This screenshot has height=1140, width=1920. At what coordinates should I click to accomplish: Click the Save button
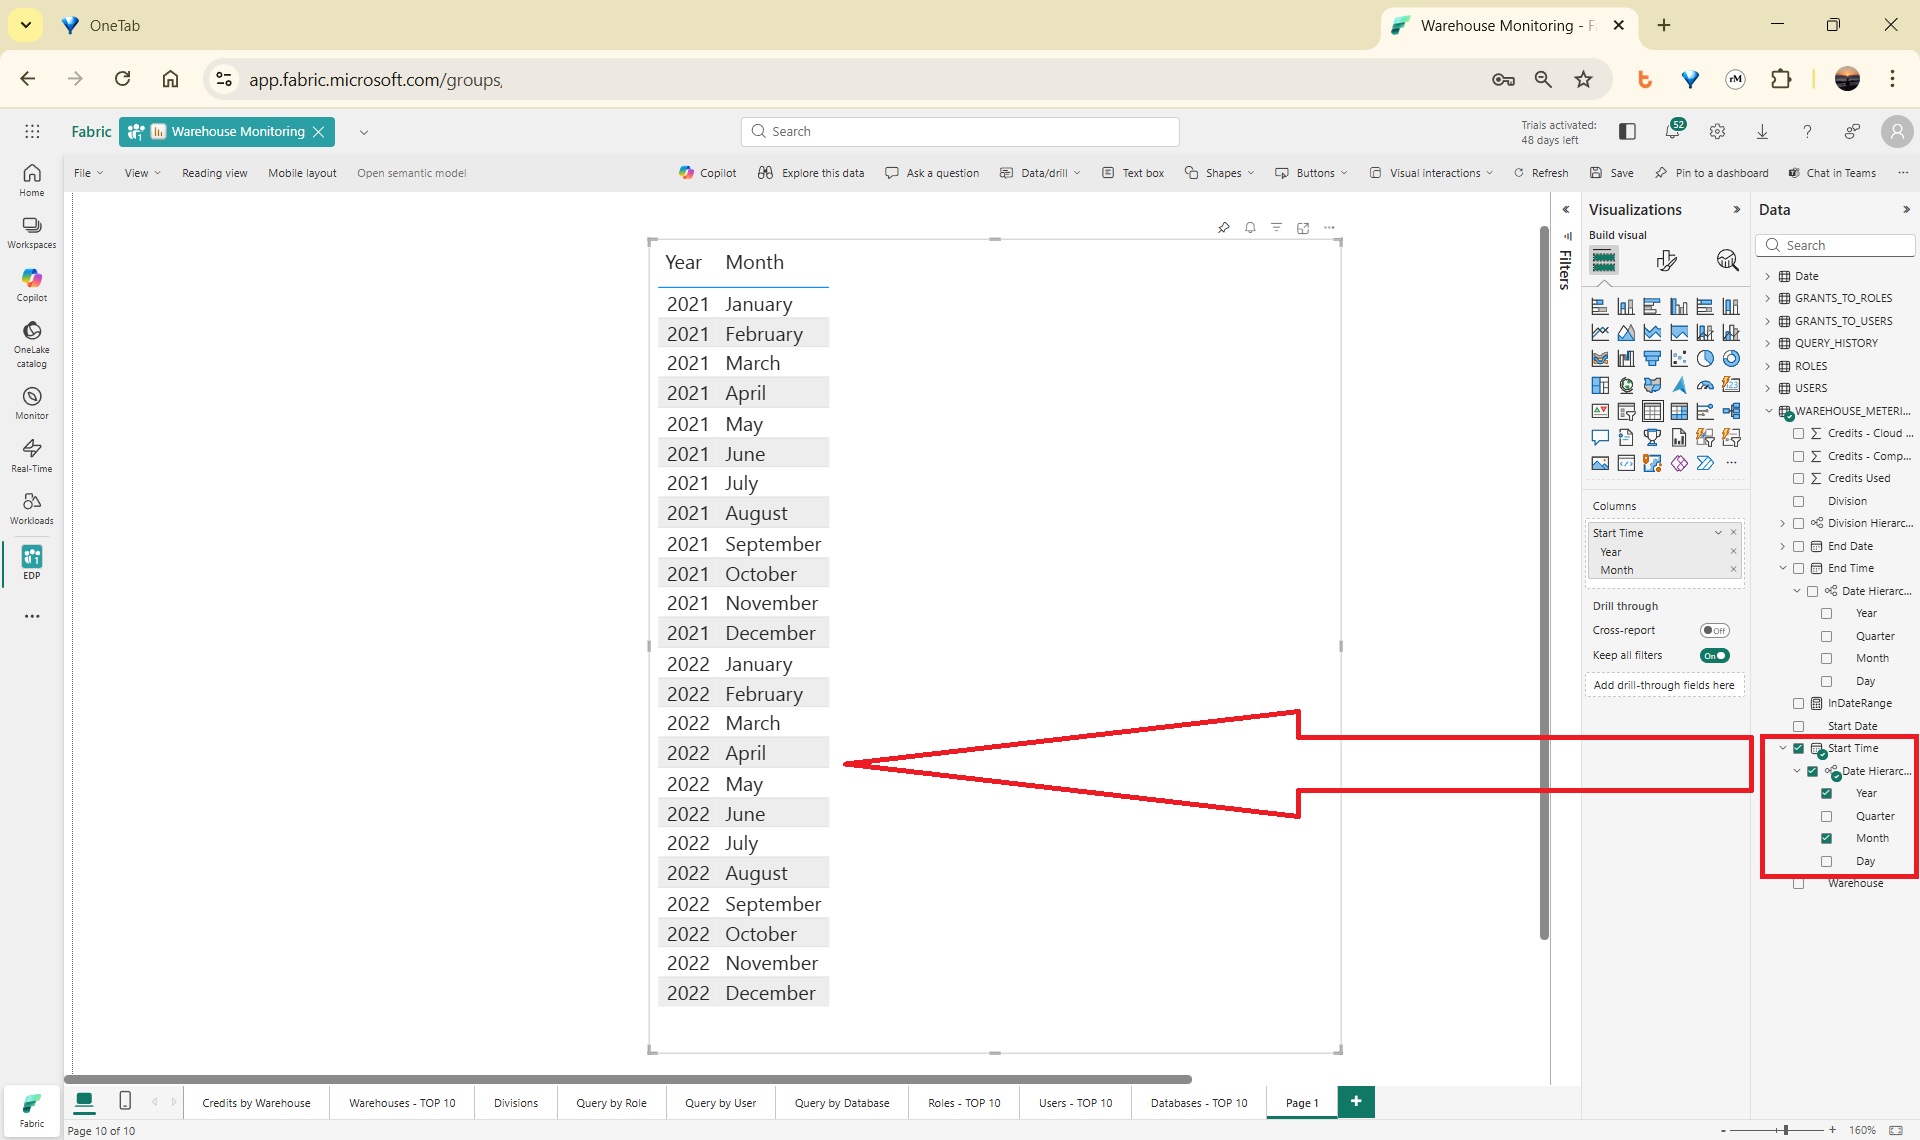point(1612,173)
